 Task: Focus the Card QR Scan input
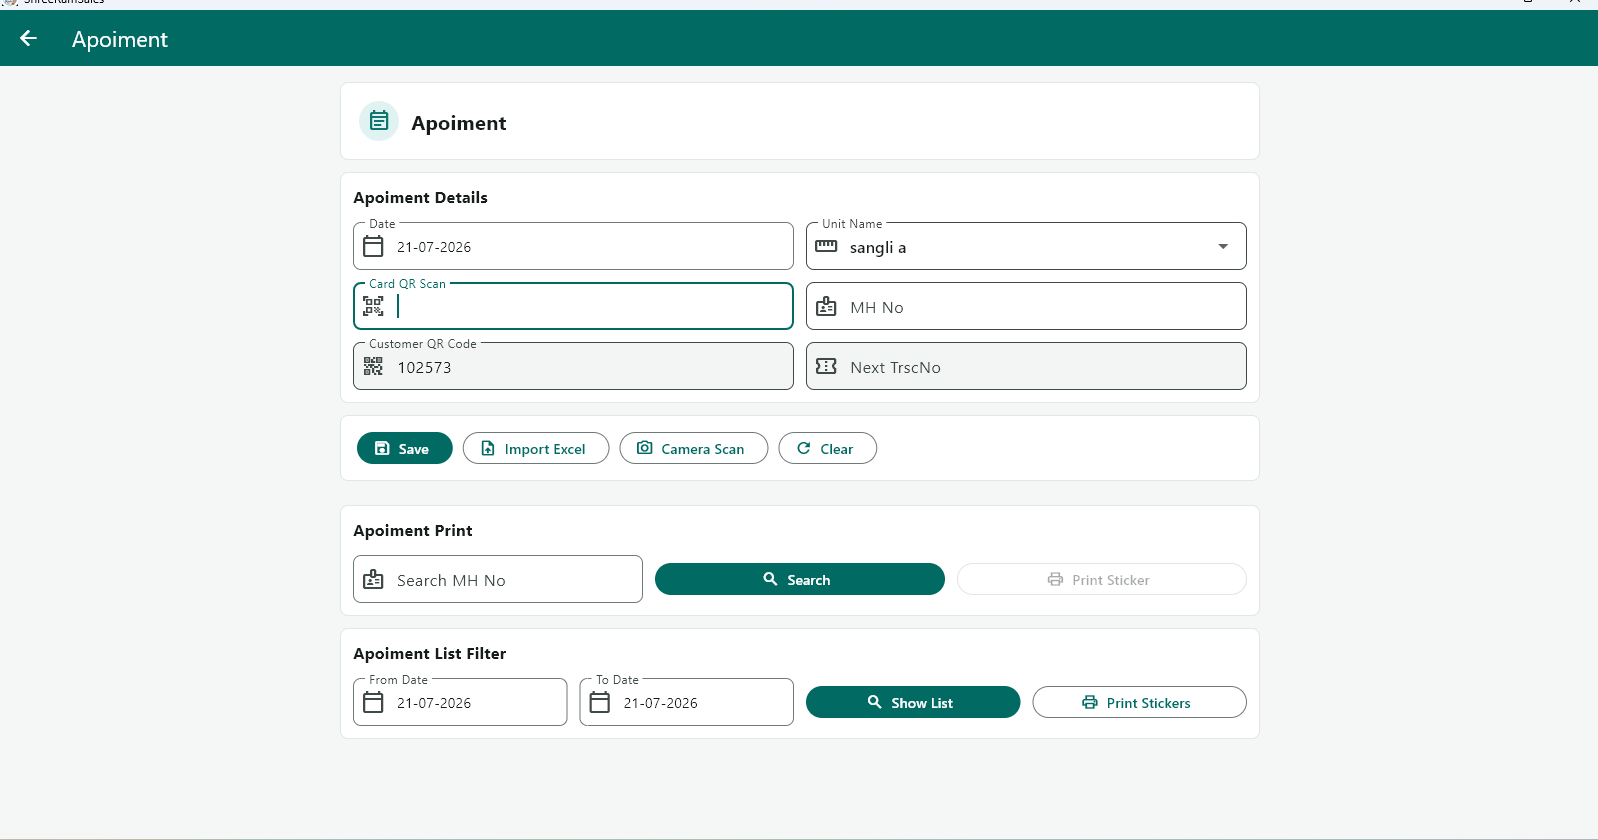tap(573, 306)
